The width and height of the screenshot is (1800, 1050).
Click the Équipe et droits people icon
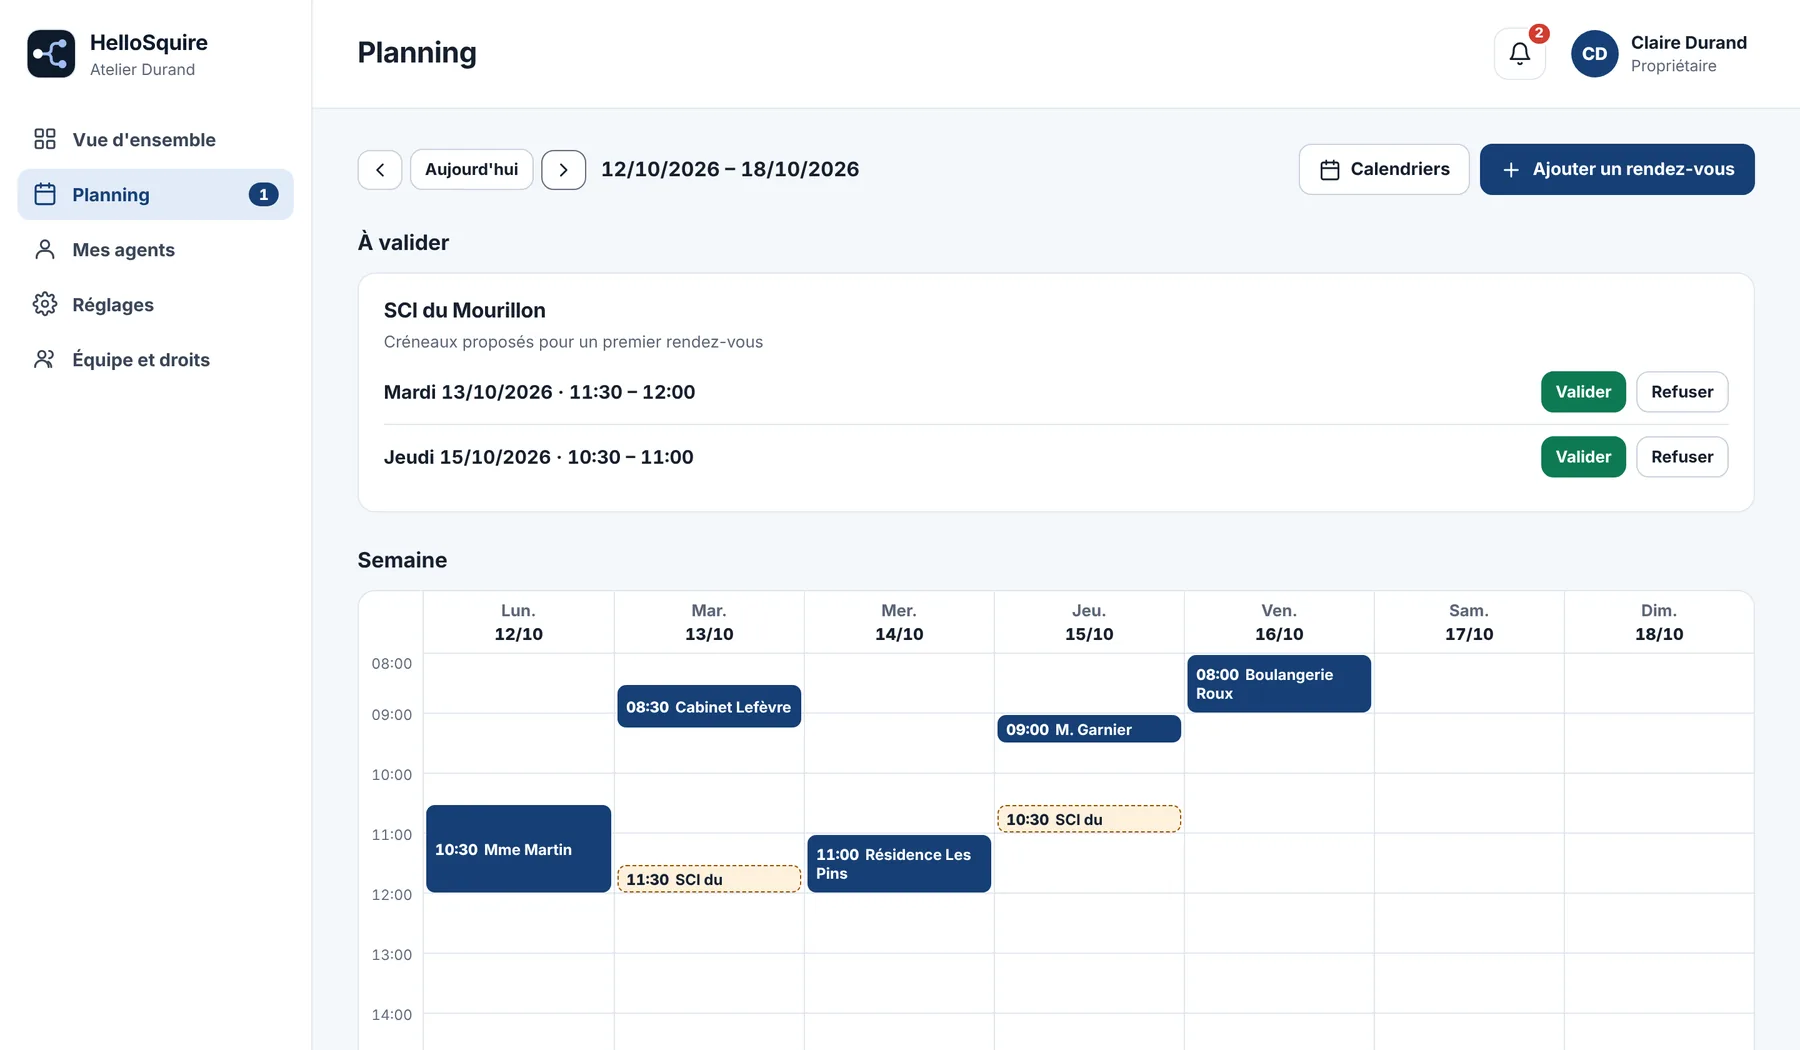(x=45, y=359)
